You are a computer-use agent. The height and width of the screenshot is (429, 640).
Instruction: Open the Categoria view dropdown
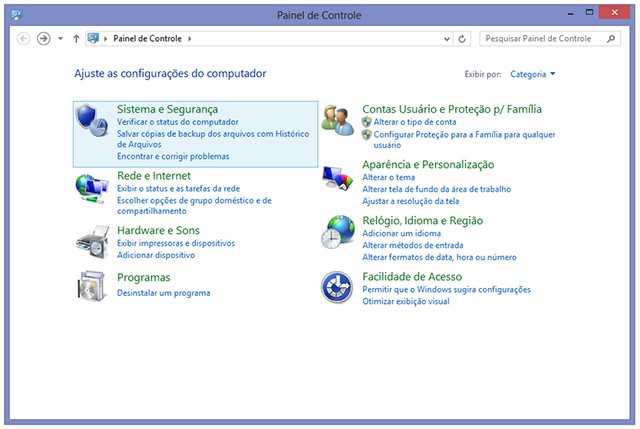[x=533, y=74]
